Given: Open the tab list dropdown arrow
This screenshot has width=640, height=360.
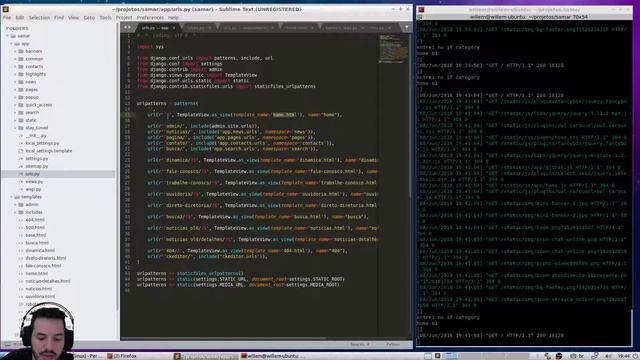Looking at the screenshot, I should click(x=407, y=27).
